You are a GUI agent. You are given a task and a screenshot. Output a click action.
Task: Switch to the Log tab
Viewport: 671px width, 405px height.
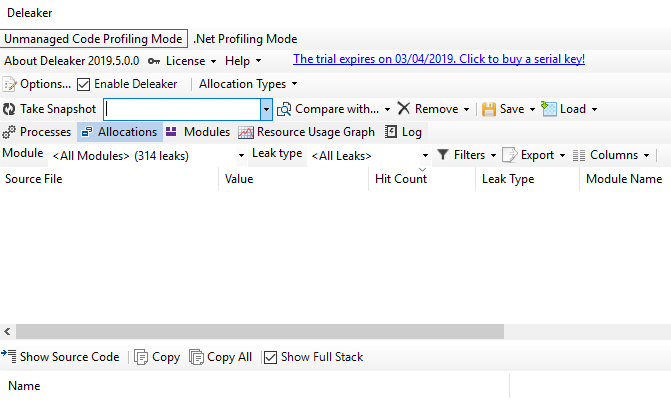click(x=404, y=132)
